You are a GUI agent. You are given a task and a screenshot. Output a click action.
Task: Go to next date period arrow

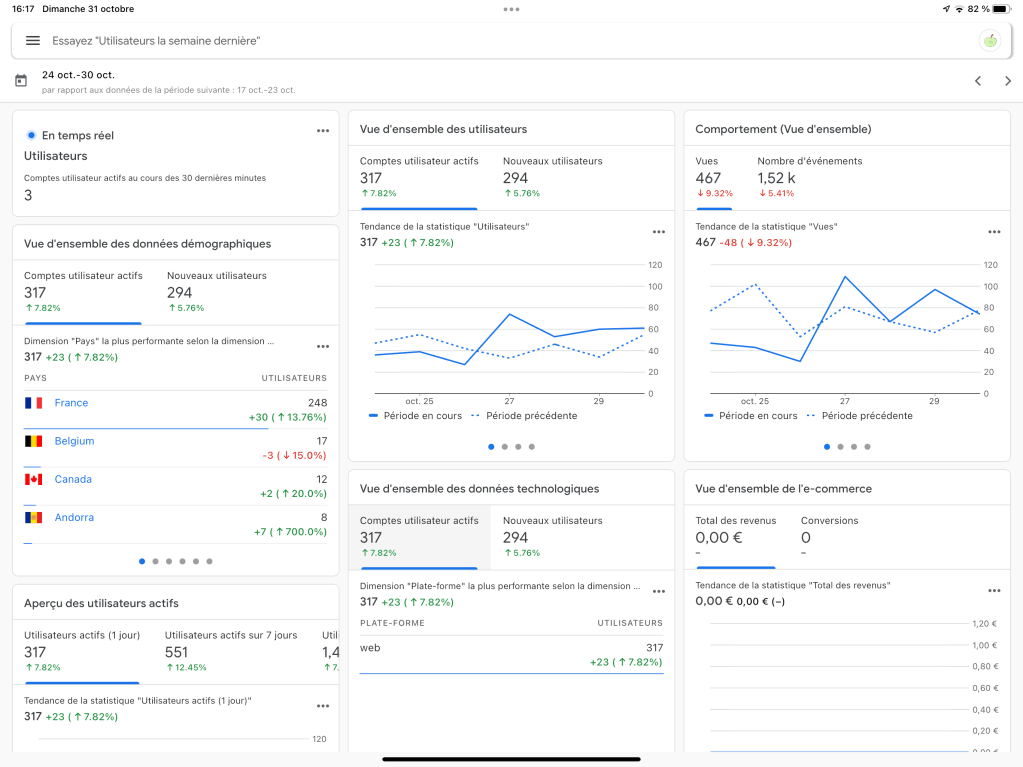[x=1007, y=81]
